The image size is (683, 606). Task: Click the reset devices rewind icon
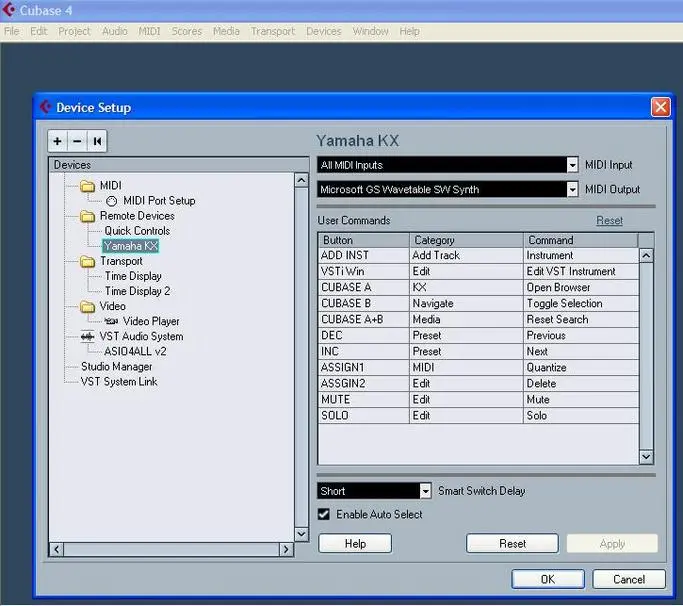pyautogui.click(x=97, y=141)
